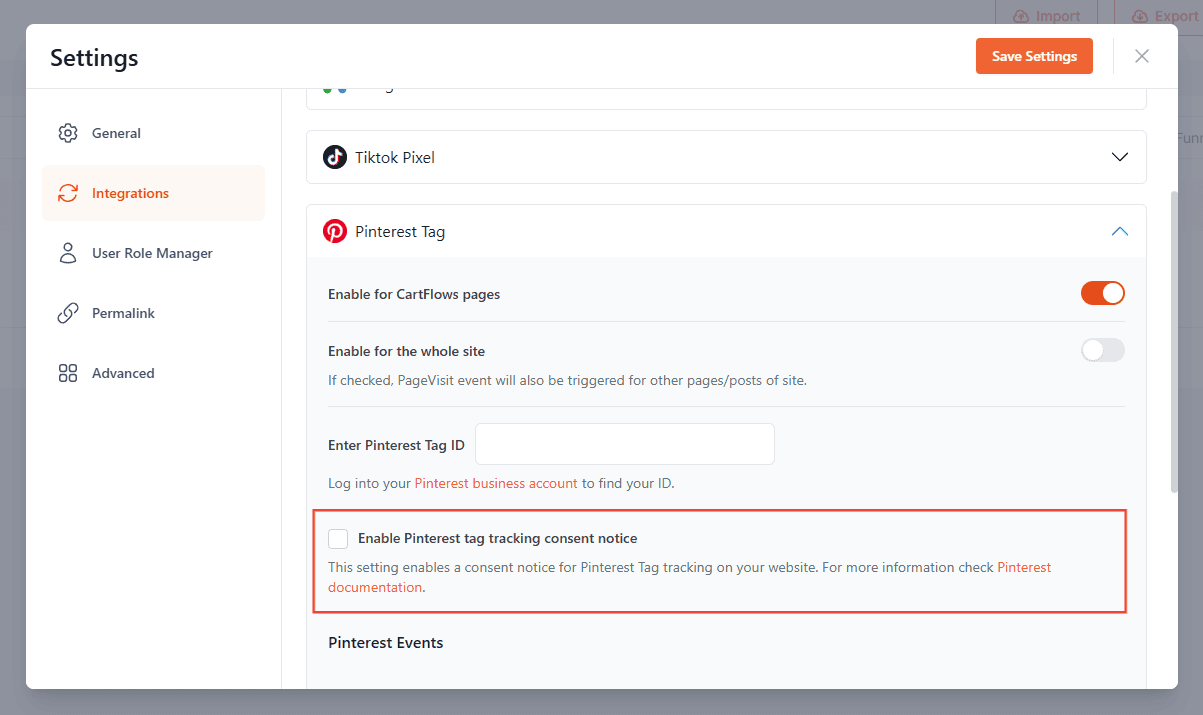Turn on Enable for the whole site

(x=1102, y=350)
